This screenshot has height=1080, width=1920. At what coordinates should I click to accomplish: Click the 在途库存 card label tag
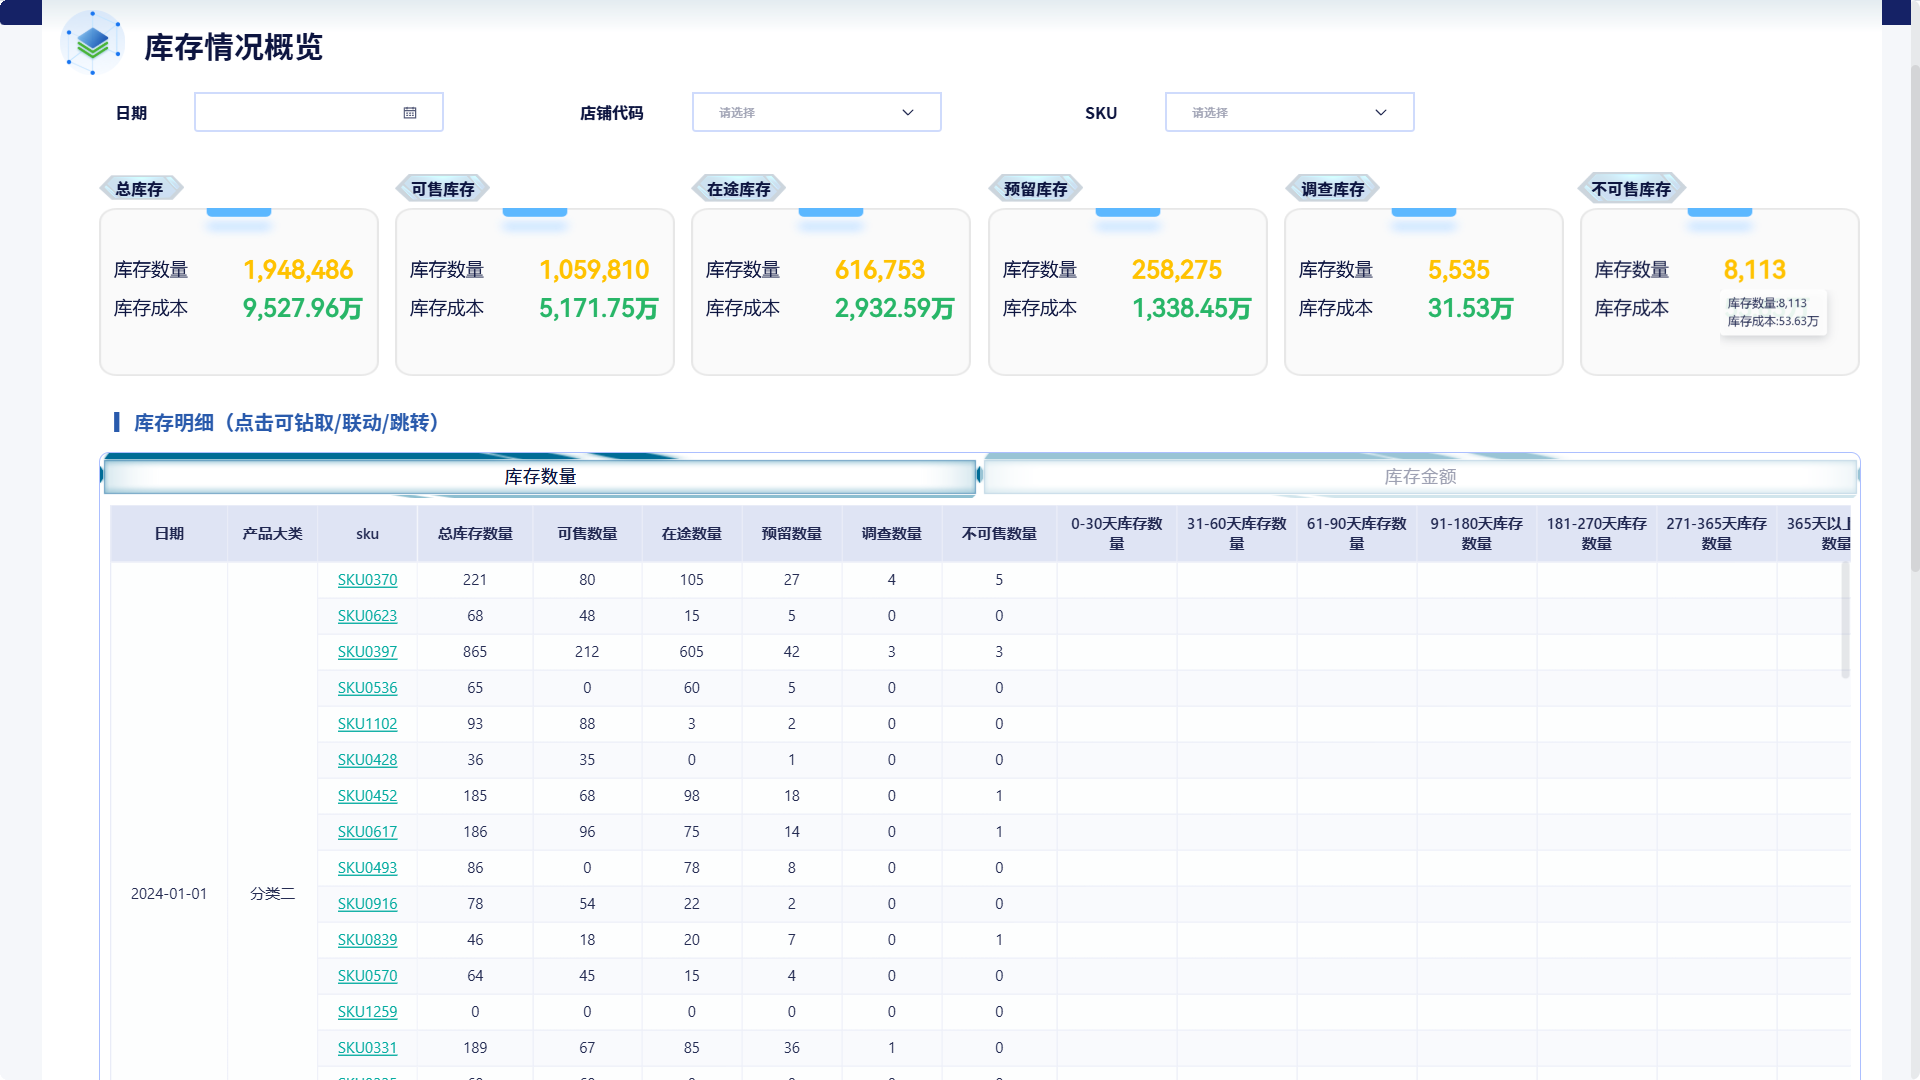(738, 189)
